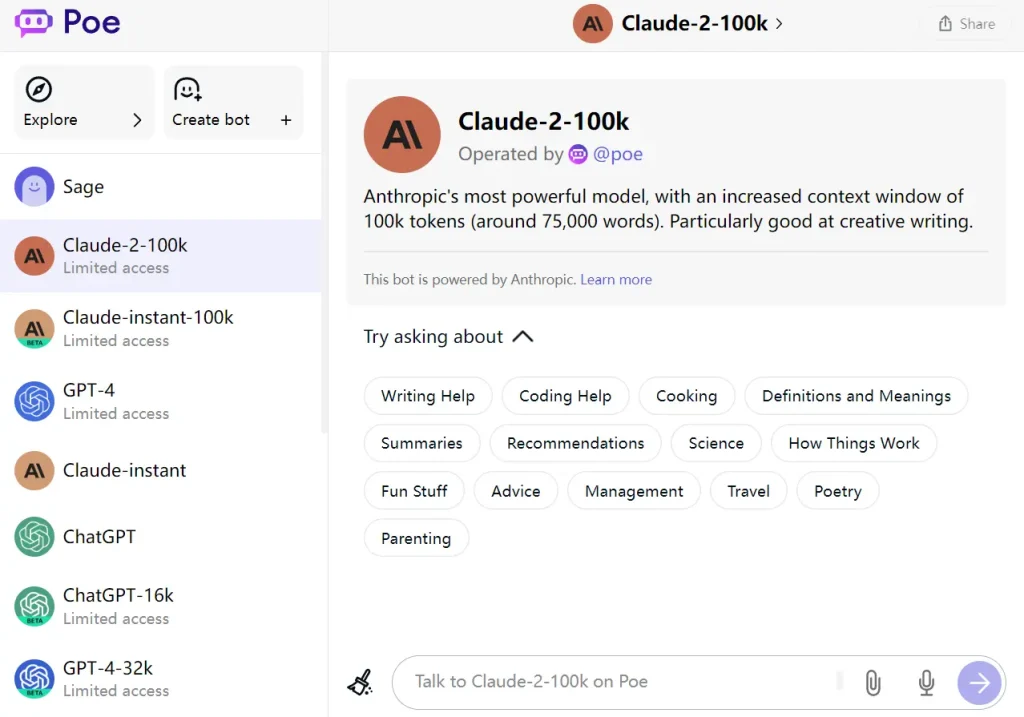Click the ChatGPT avatar icon
Viewport: 1024px width, 717px height.
[34, 537]
